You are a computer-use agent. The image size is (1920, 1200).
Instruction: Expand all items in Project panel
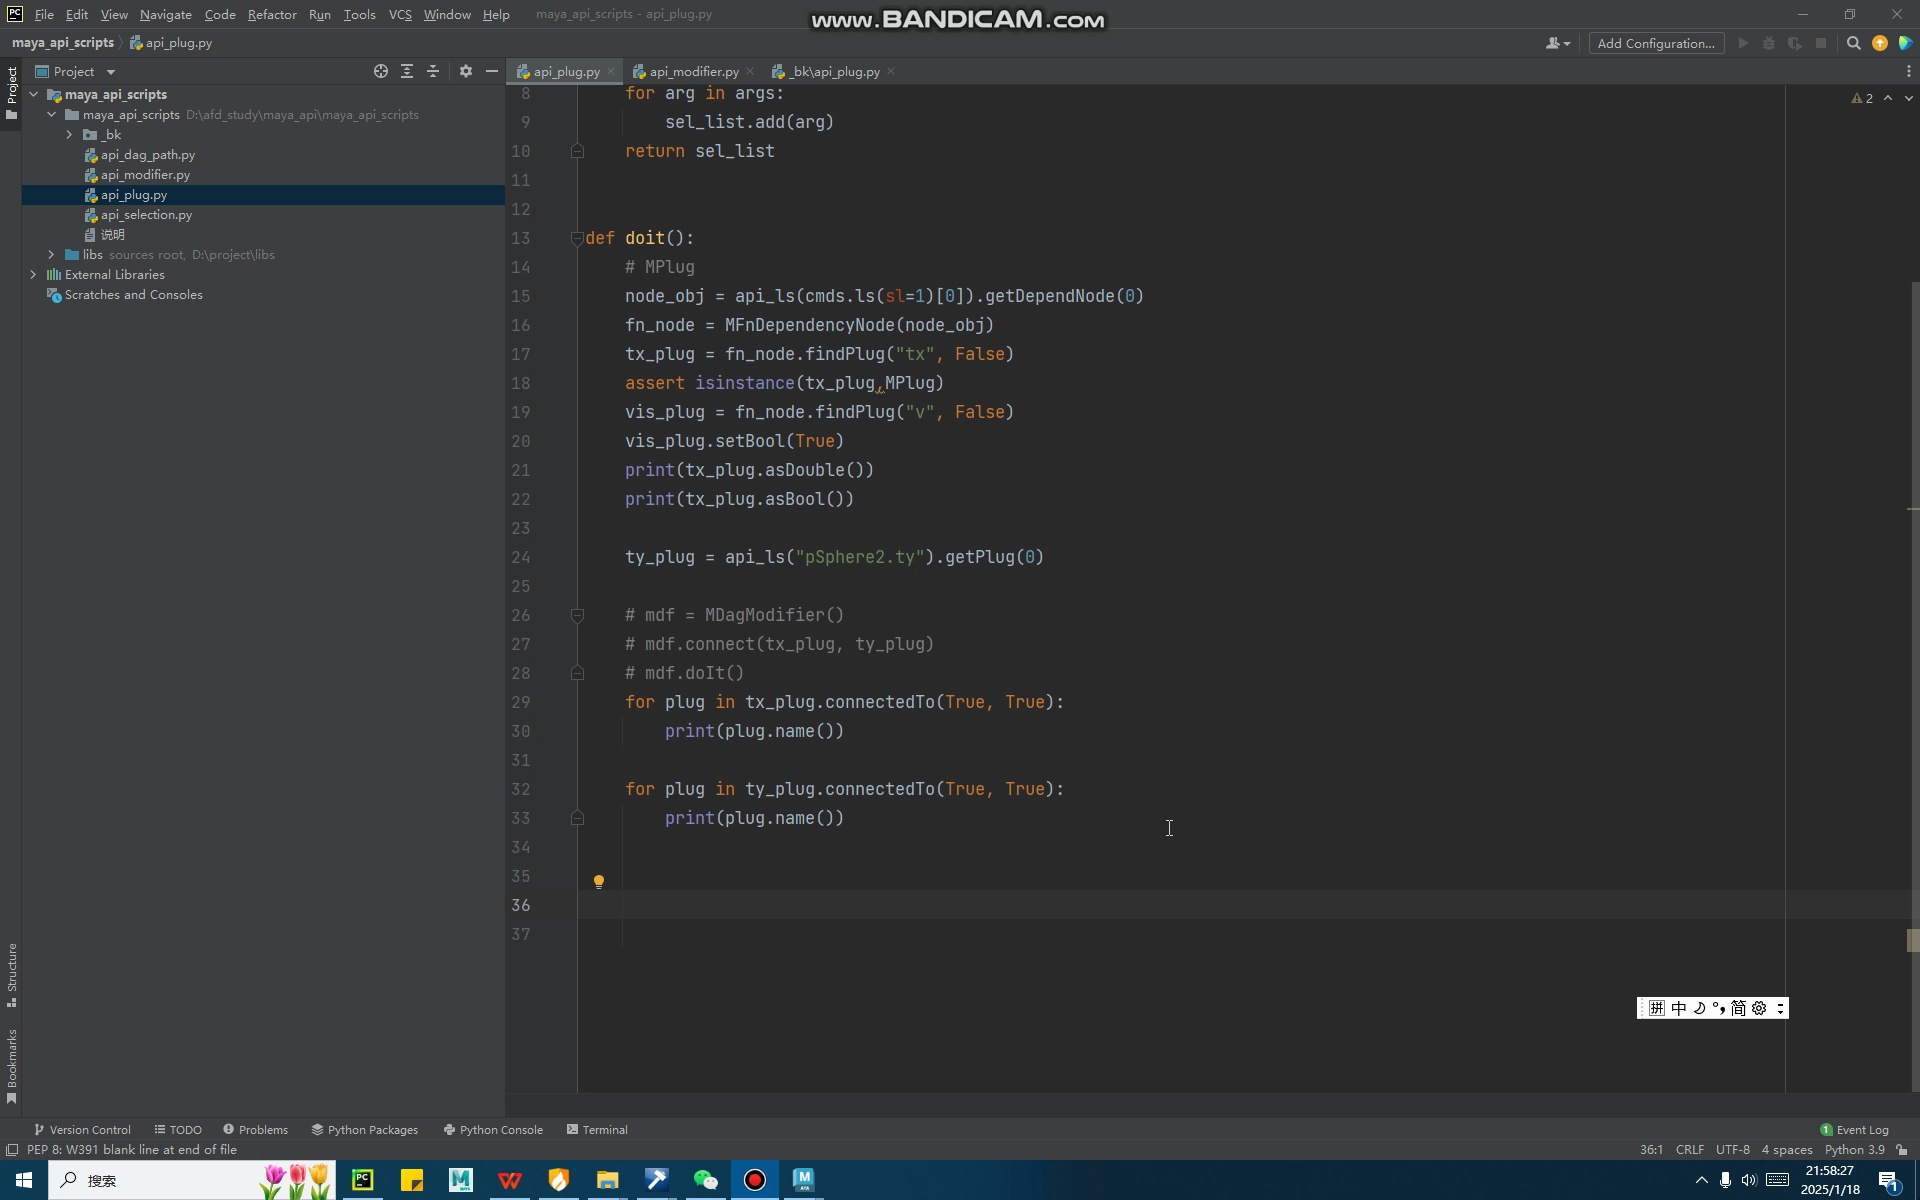(x=407, y=71)
